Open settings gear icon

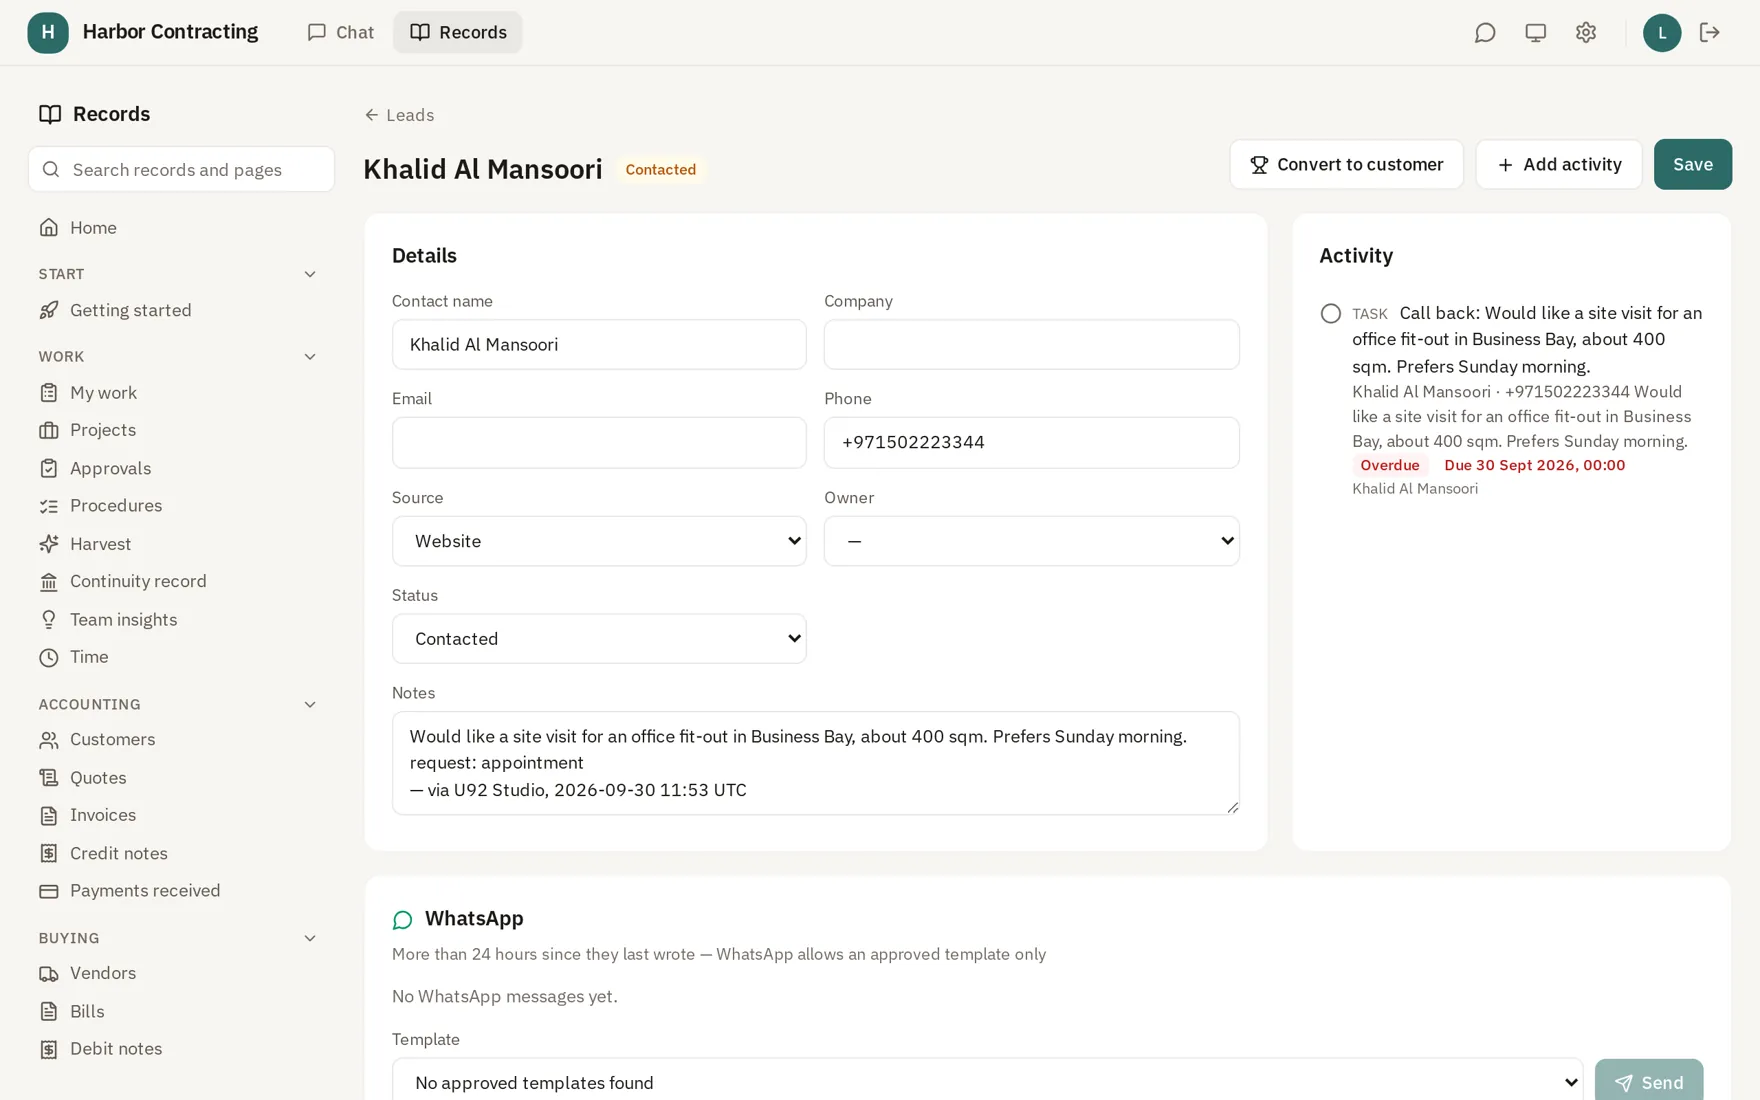tap(1586, 33)
